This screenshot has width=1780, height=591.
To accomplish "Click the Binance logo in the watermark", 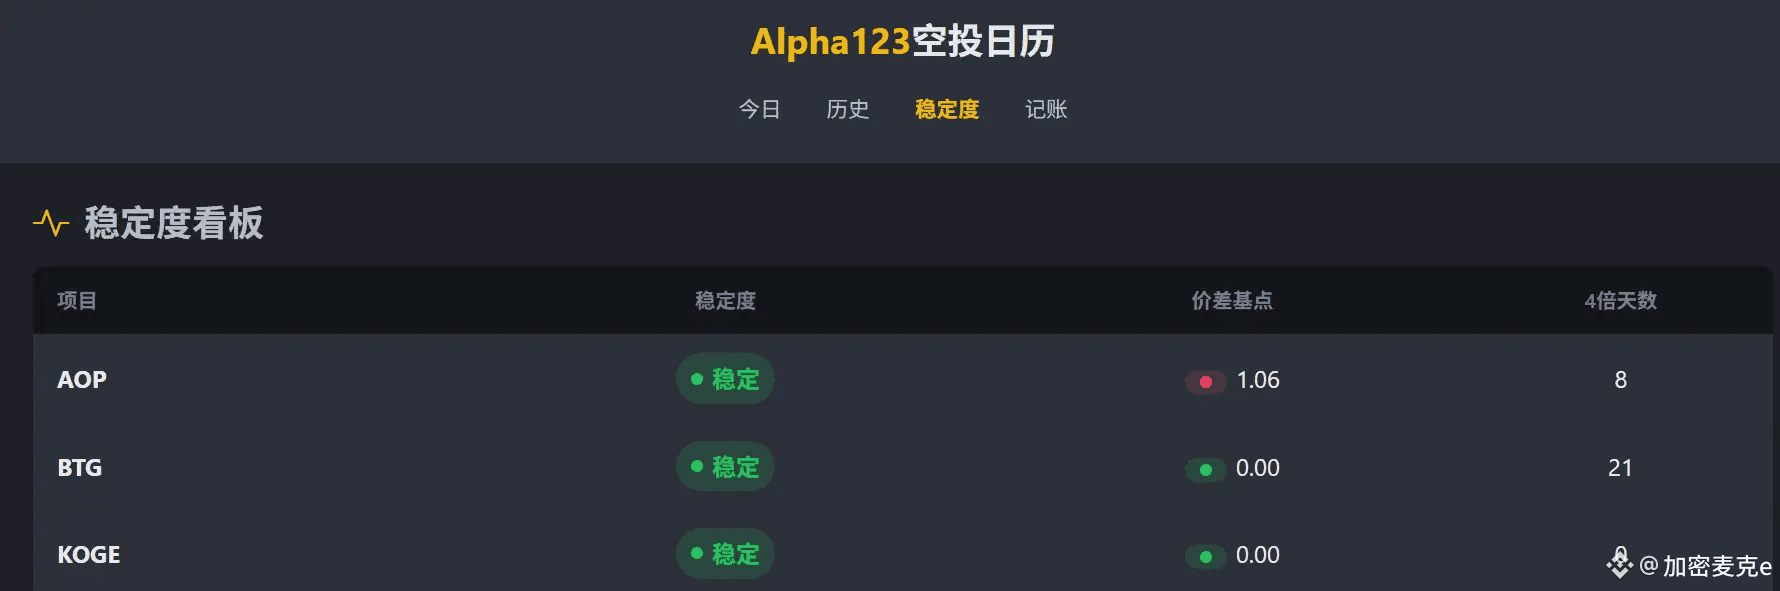I will coord(1620,563).
